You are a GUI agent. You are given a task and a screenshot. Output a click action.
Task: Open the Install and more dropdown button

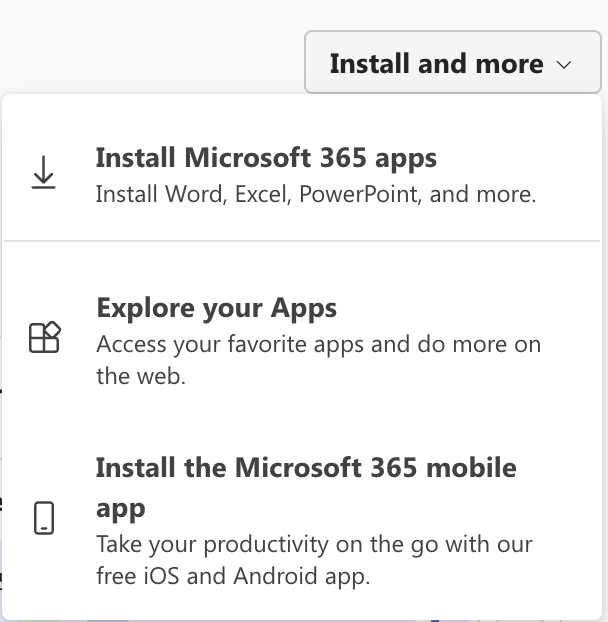pyautogui.click(x=453, y=62)
